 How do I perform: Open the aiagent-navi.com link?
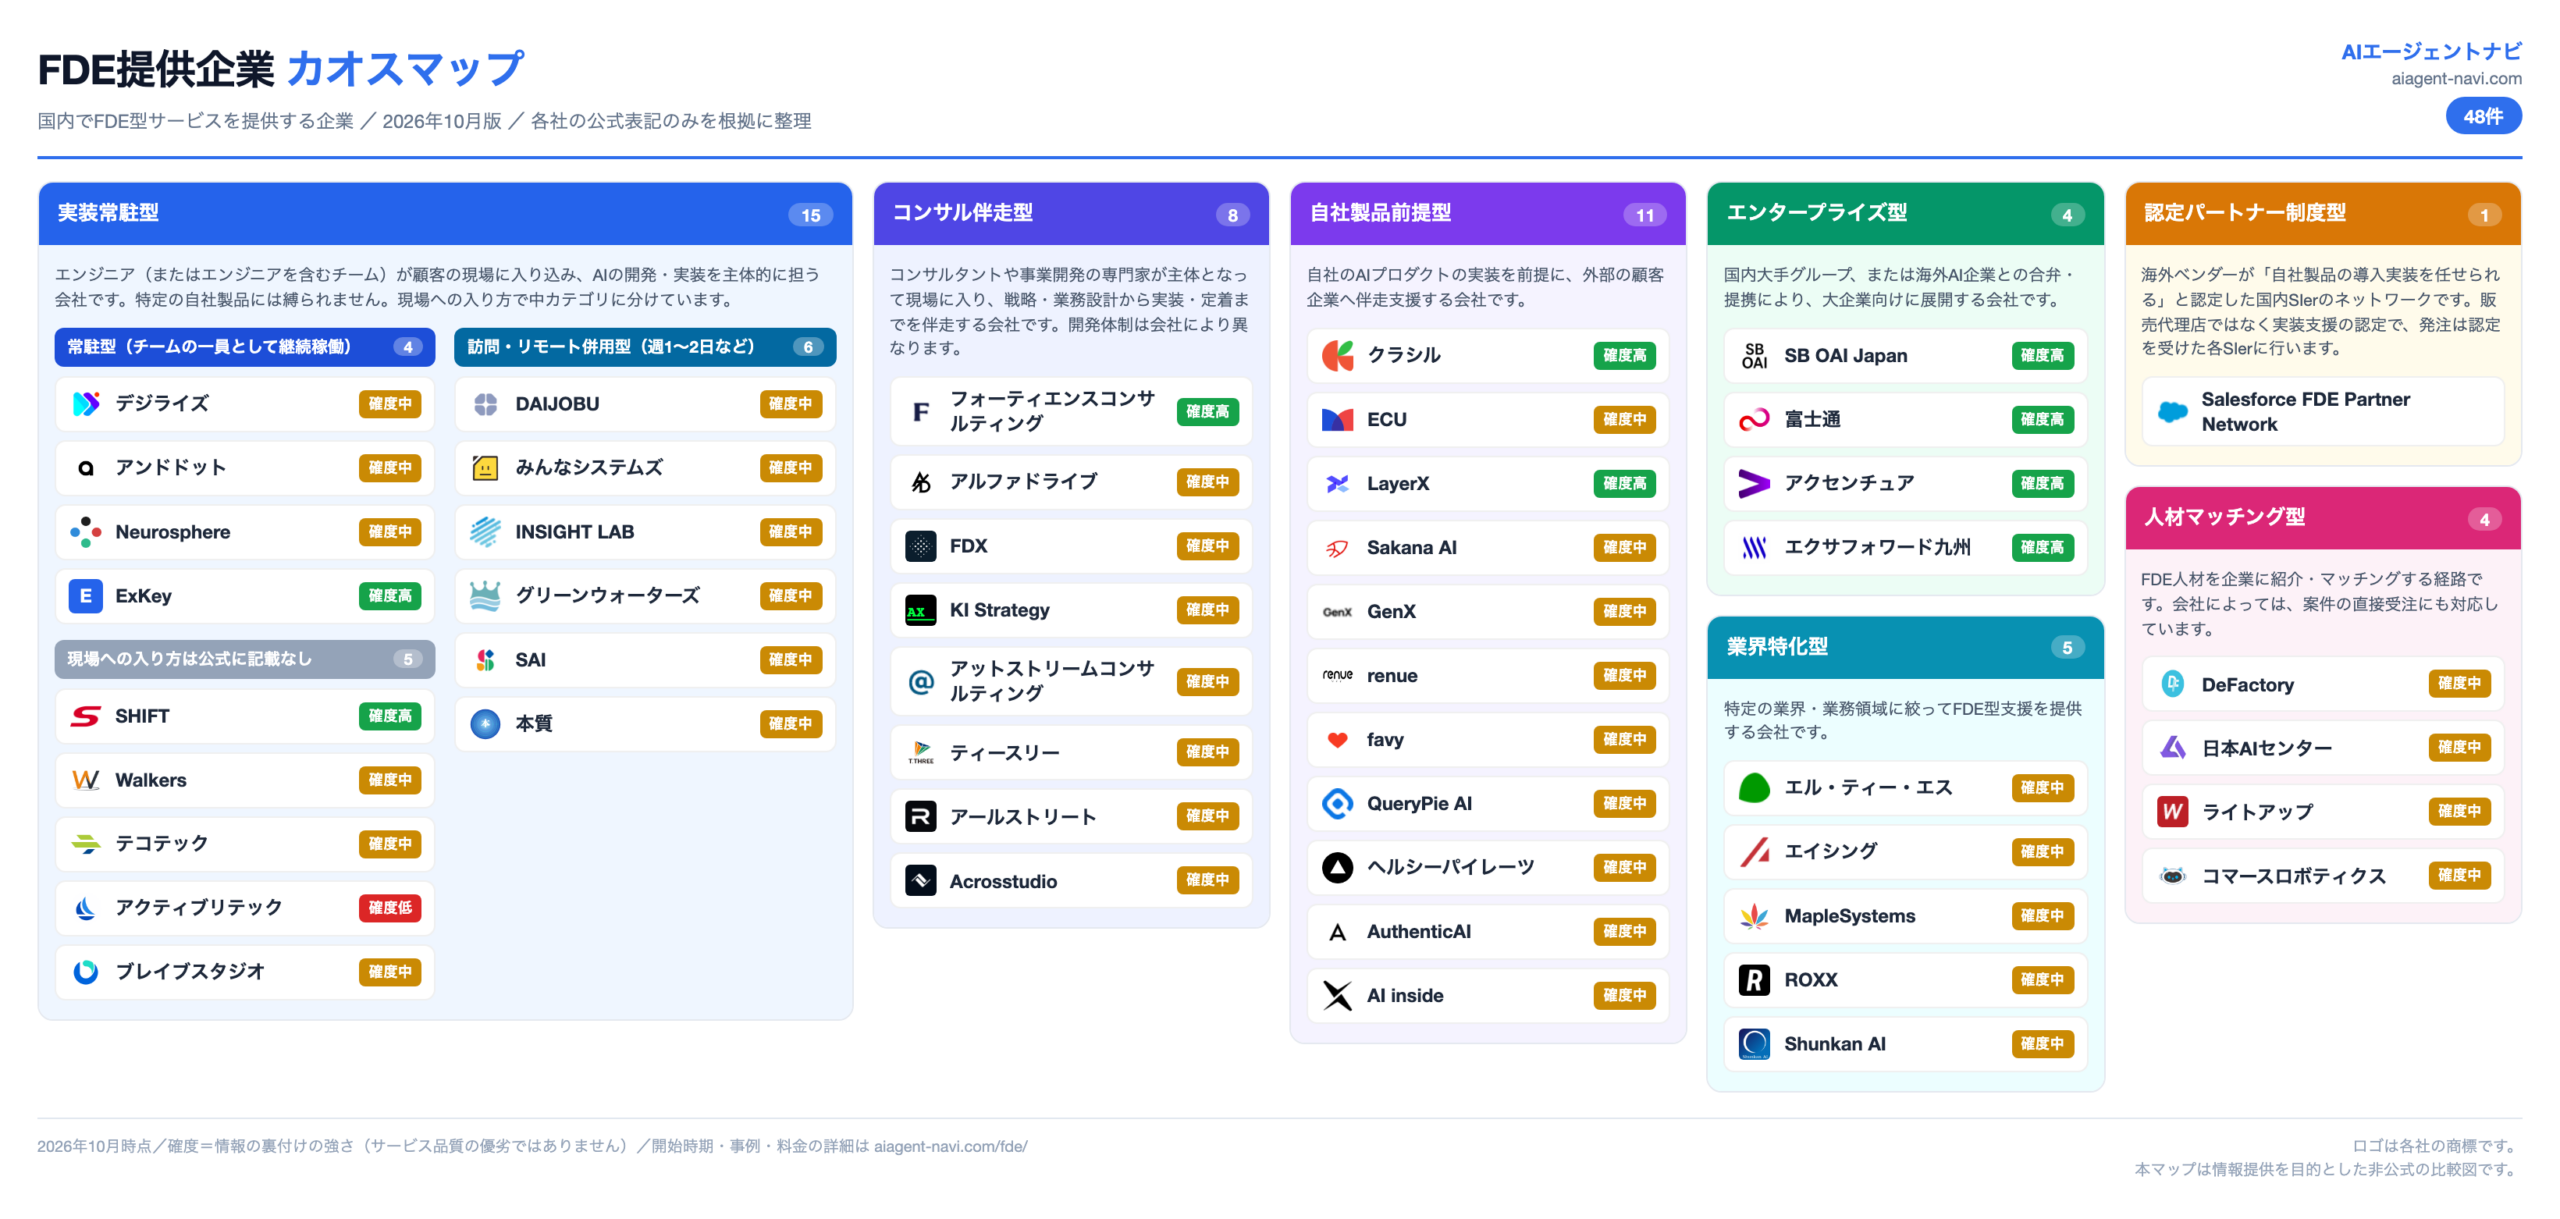(x=2456, y=79)
